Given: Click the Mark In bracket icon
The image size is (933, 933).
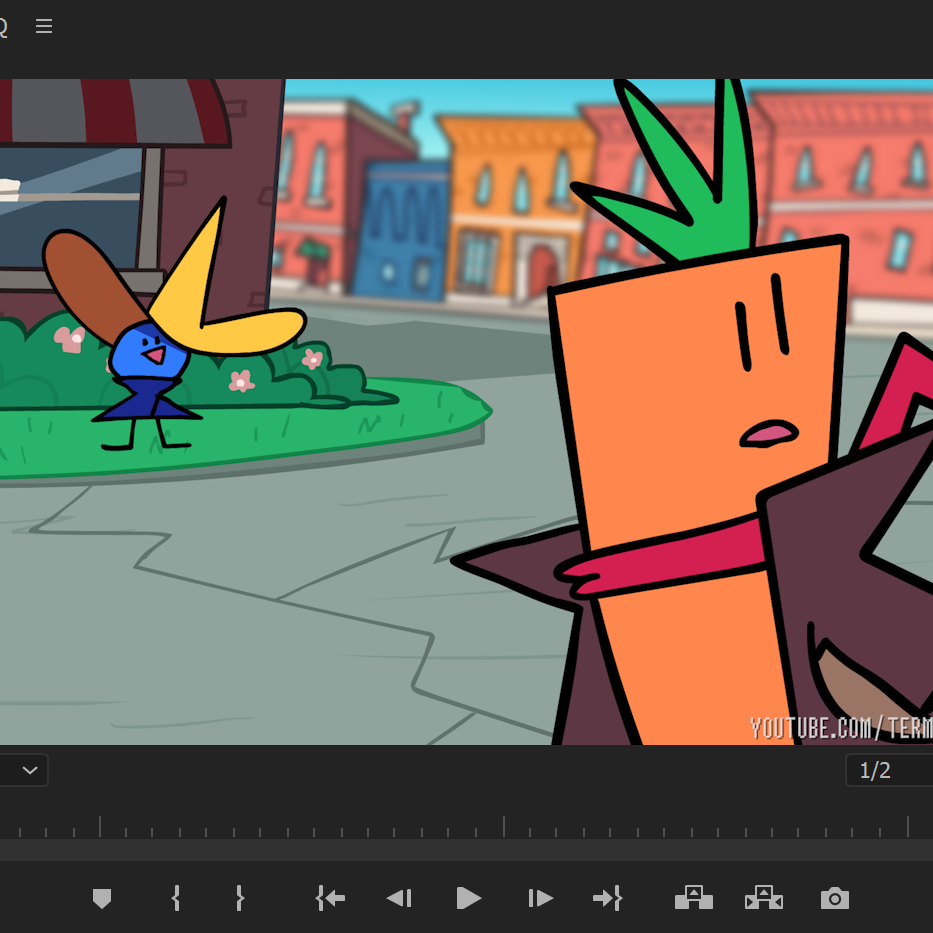Looking at the screenshot, I should [x=176, y=898].
